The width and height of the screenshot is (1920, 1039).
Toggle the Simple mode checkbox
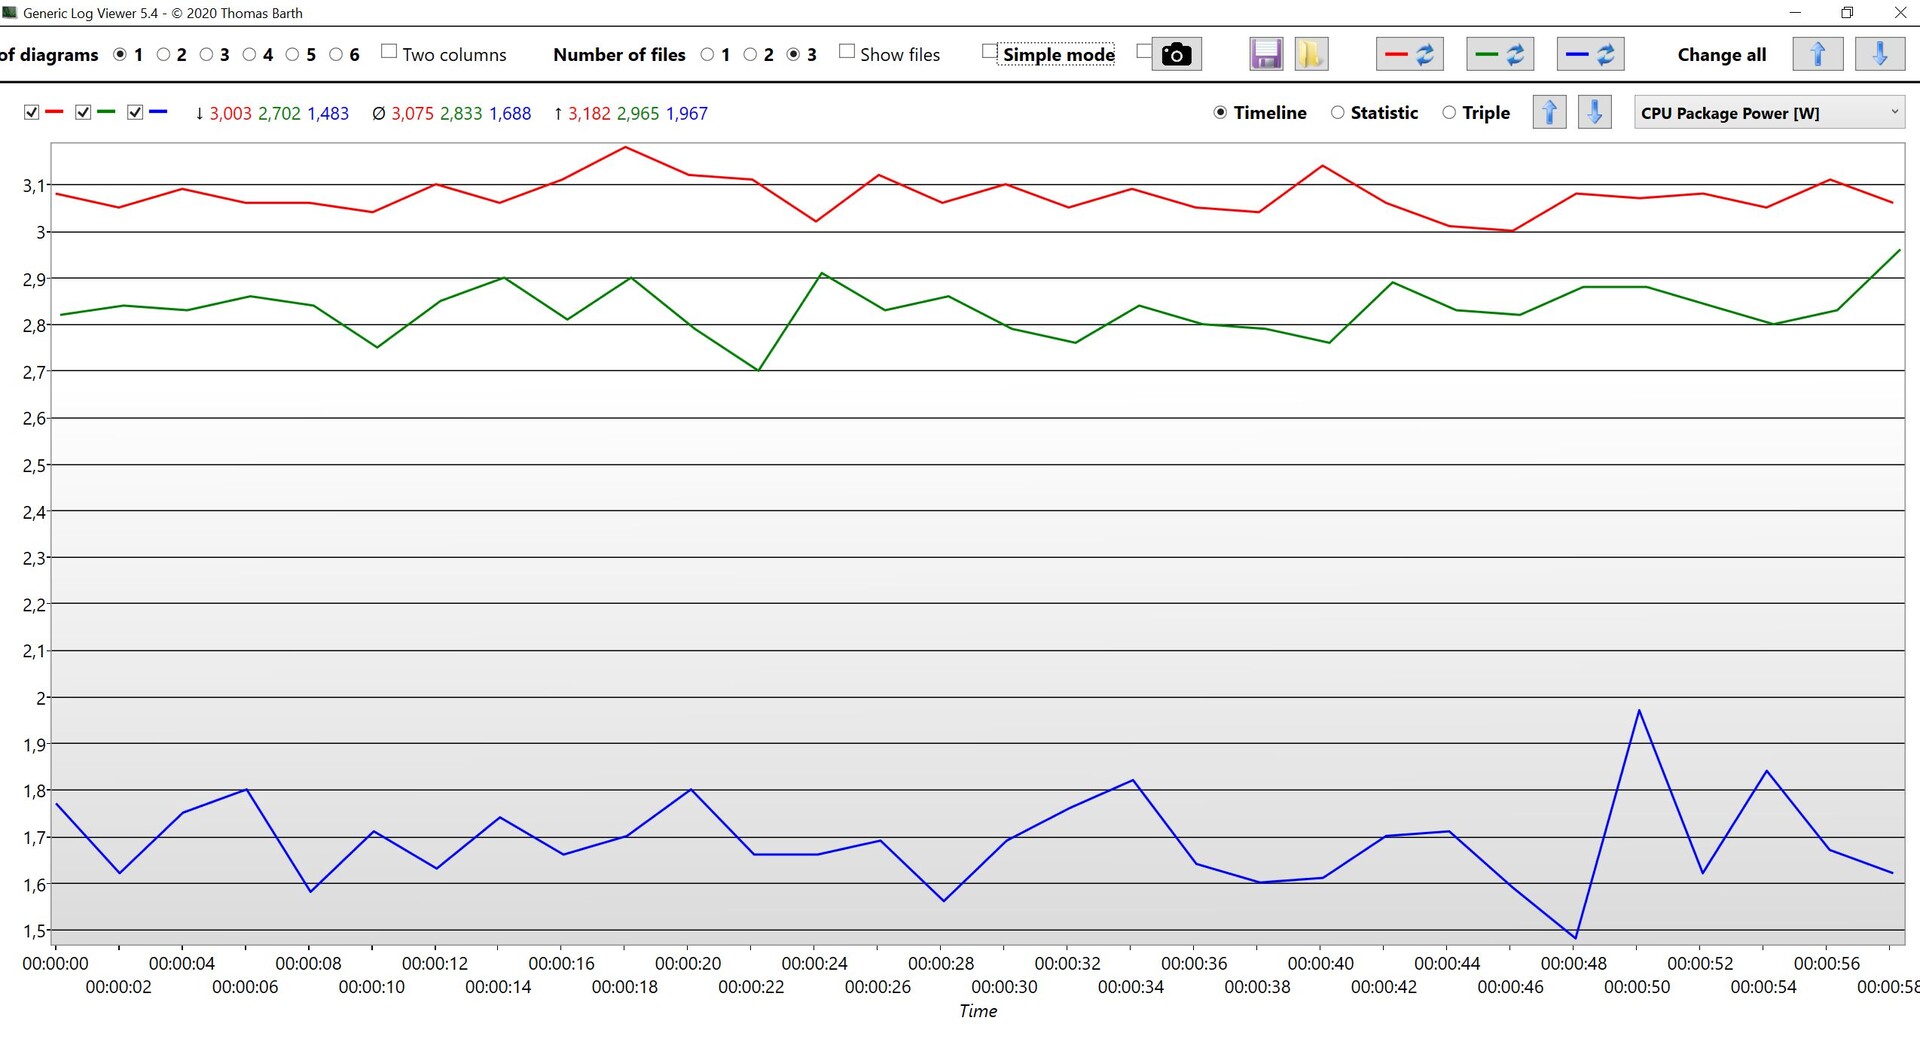pyautogui.click(x=990, y=52)
